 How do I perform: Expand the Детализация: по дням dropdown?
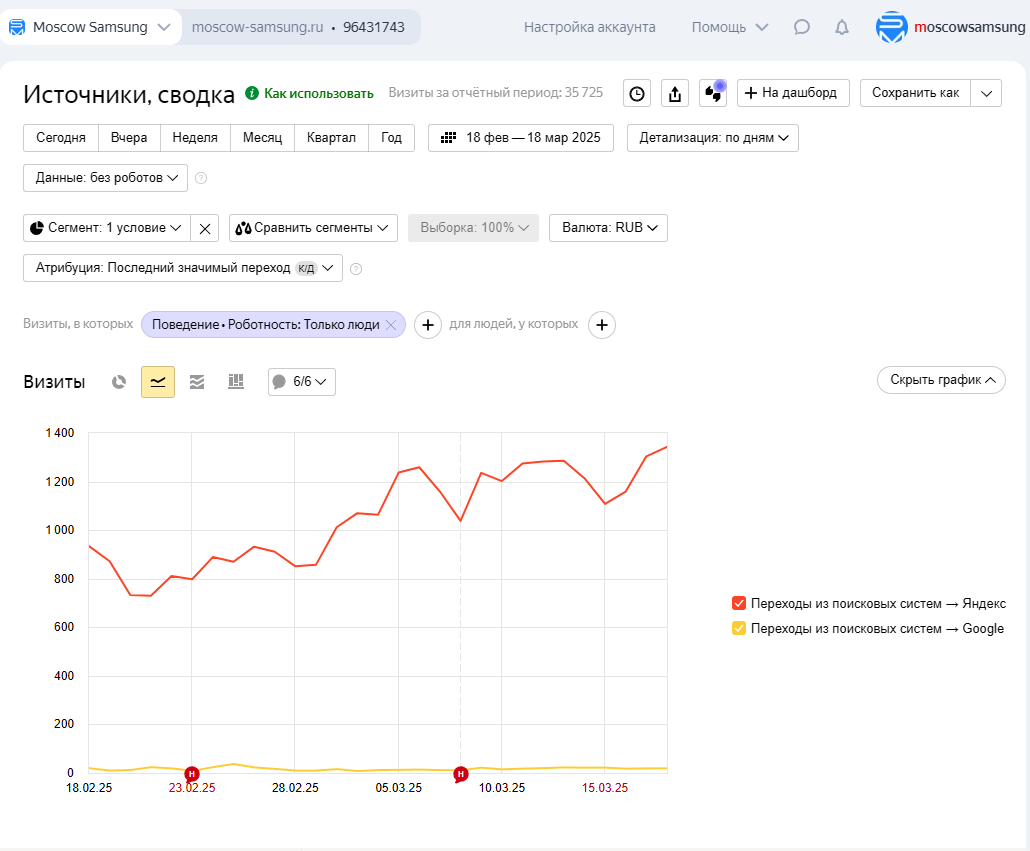point(713,138)
